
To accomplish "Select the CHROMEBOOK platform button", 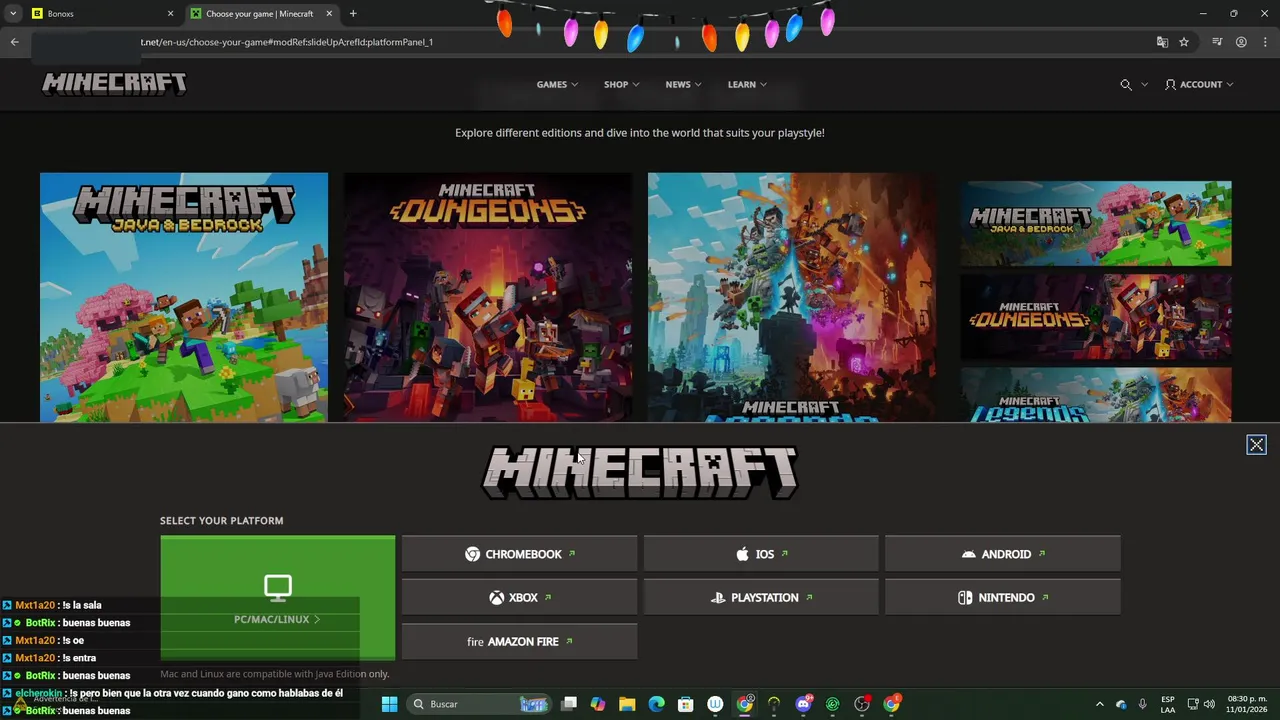I will [519, 554].
